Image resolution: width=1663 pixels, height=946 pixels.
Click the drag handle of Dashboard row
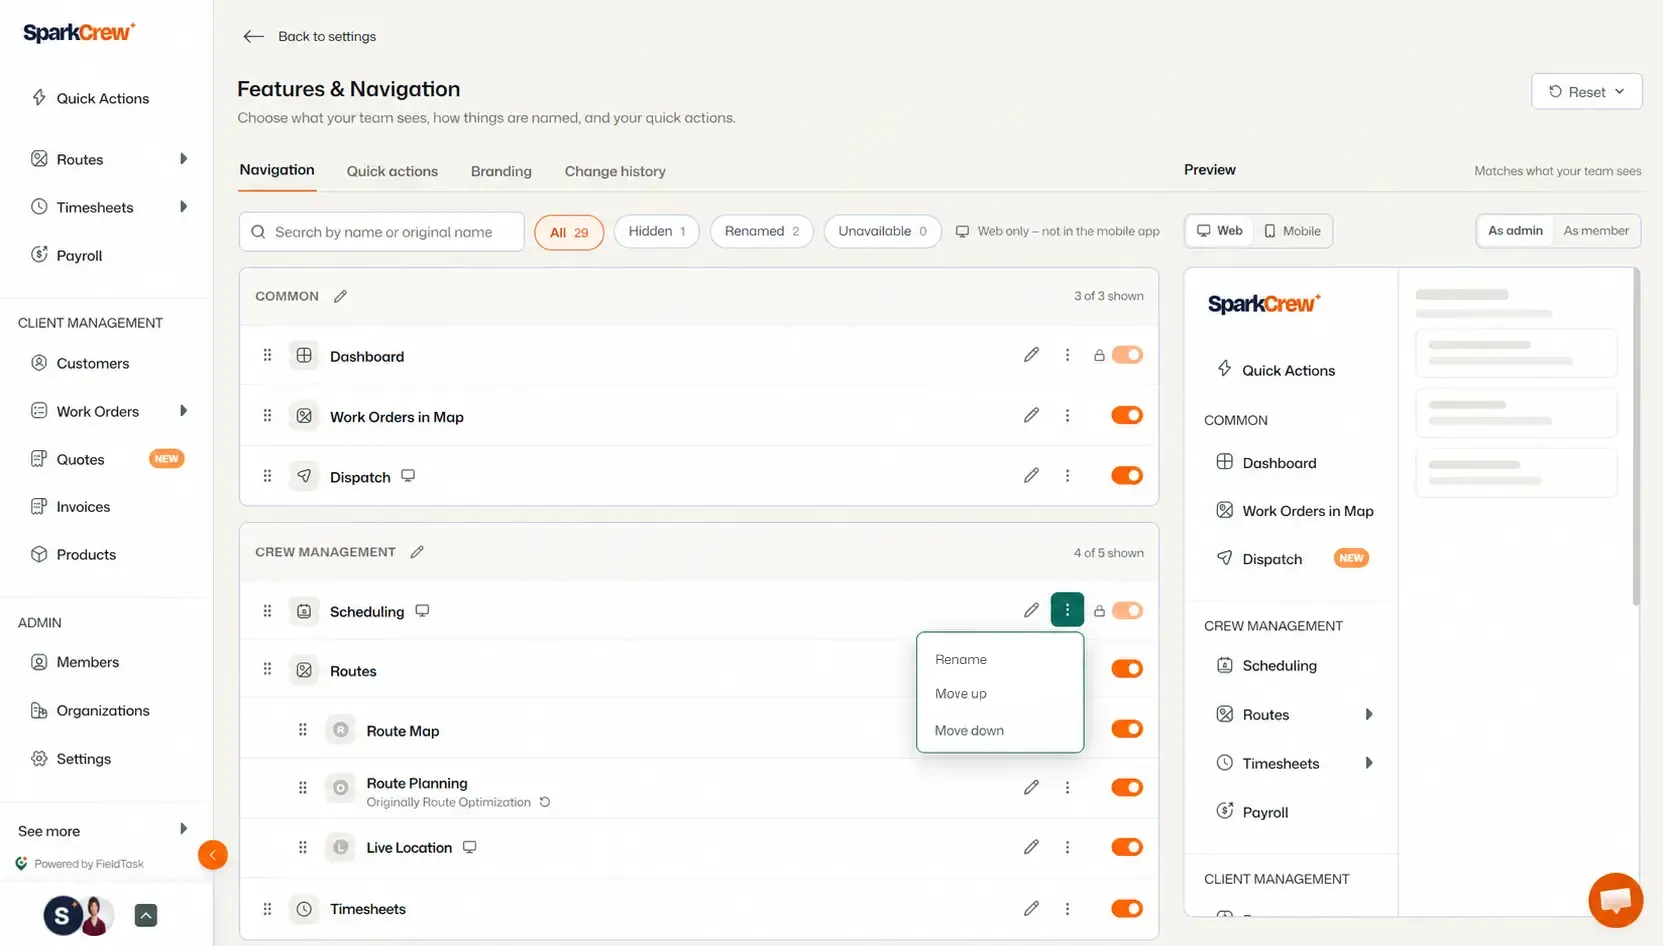click(x=267, y=355)
